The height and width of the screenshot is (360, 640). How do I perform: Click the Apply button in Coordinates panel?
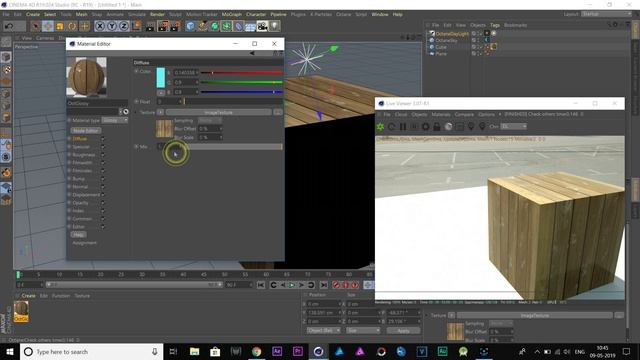click(x=403, y=331)
